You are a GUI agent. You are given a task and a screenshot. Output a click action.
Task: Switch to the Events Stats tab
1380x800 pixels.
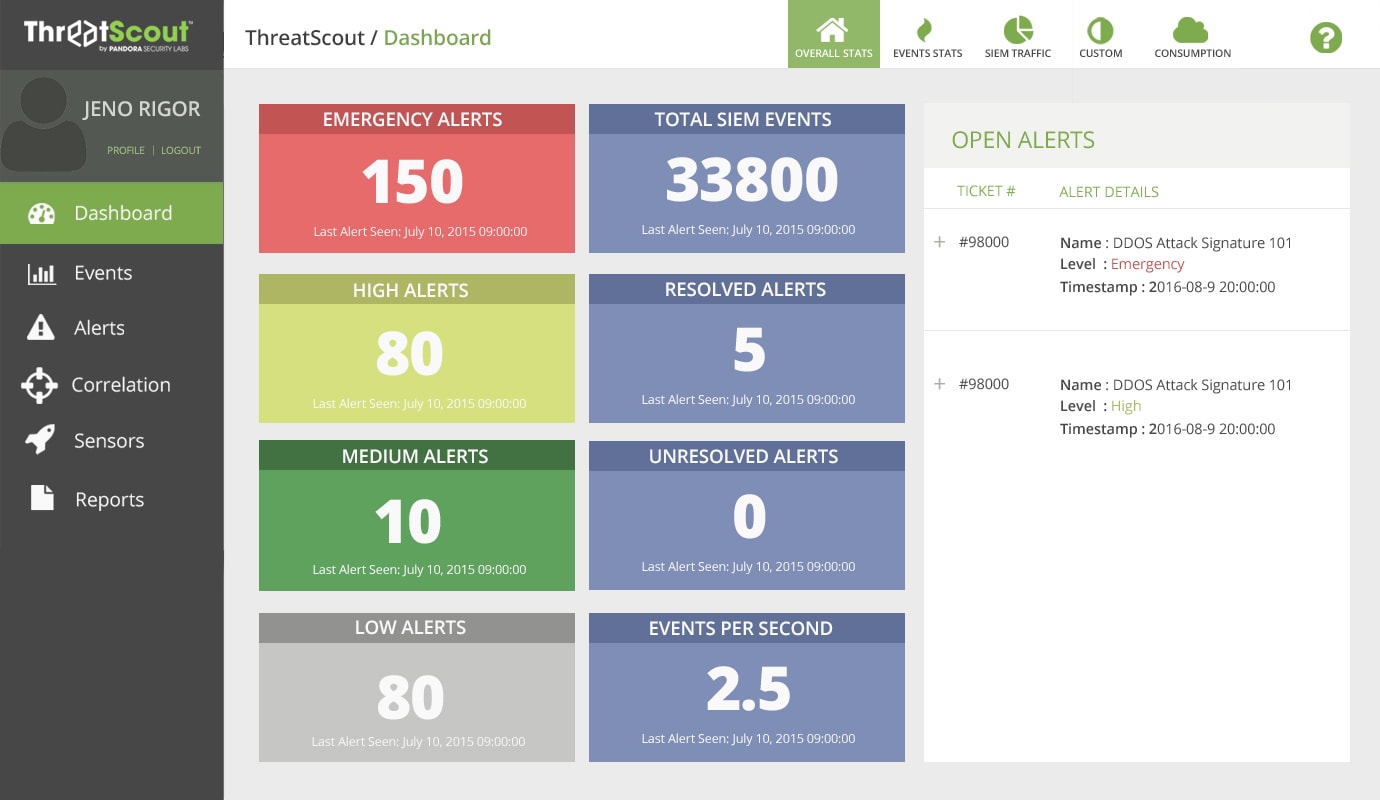point(927,35)
